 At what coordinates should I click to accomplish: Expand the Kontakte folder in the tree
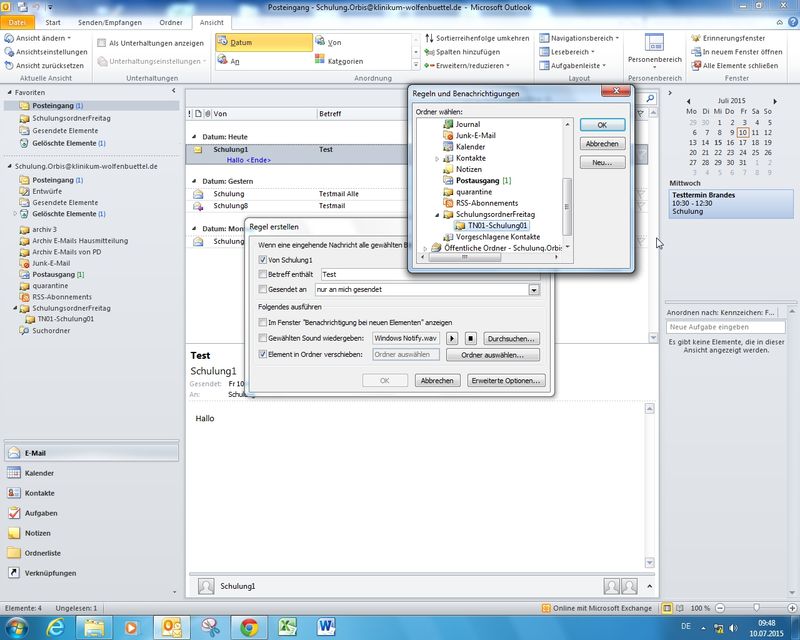tap(437, 159)
